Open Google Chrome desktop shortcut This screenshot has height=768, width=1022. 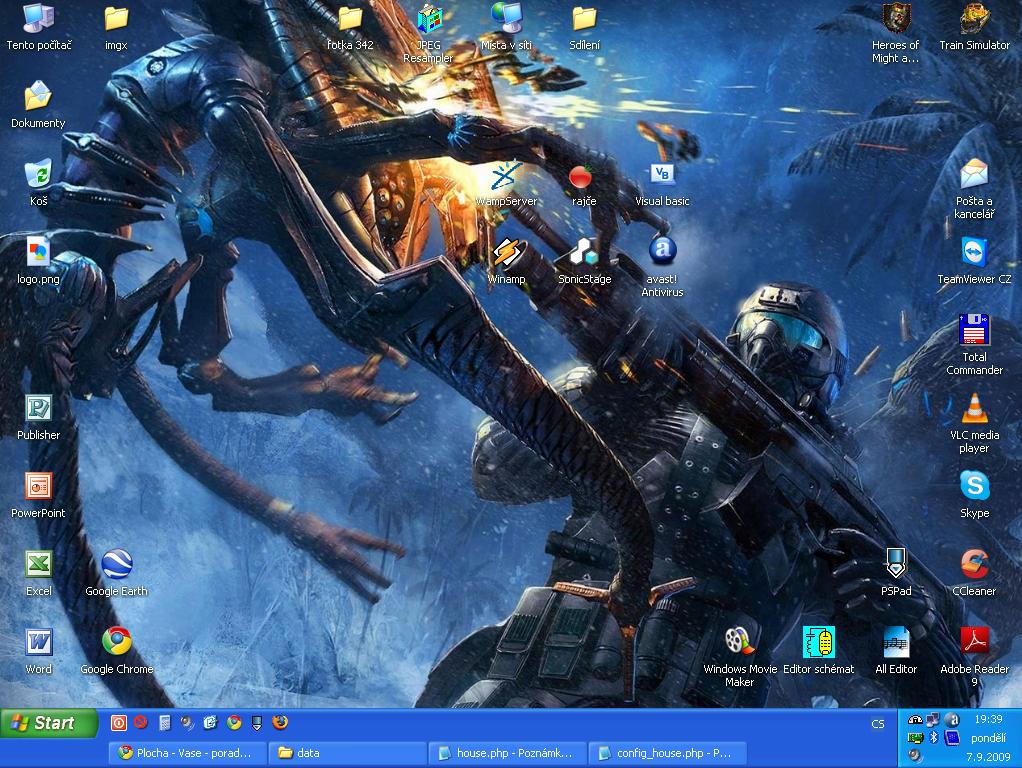(117, 652)
